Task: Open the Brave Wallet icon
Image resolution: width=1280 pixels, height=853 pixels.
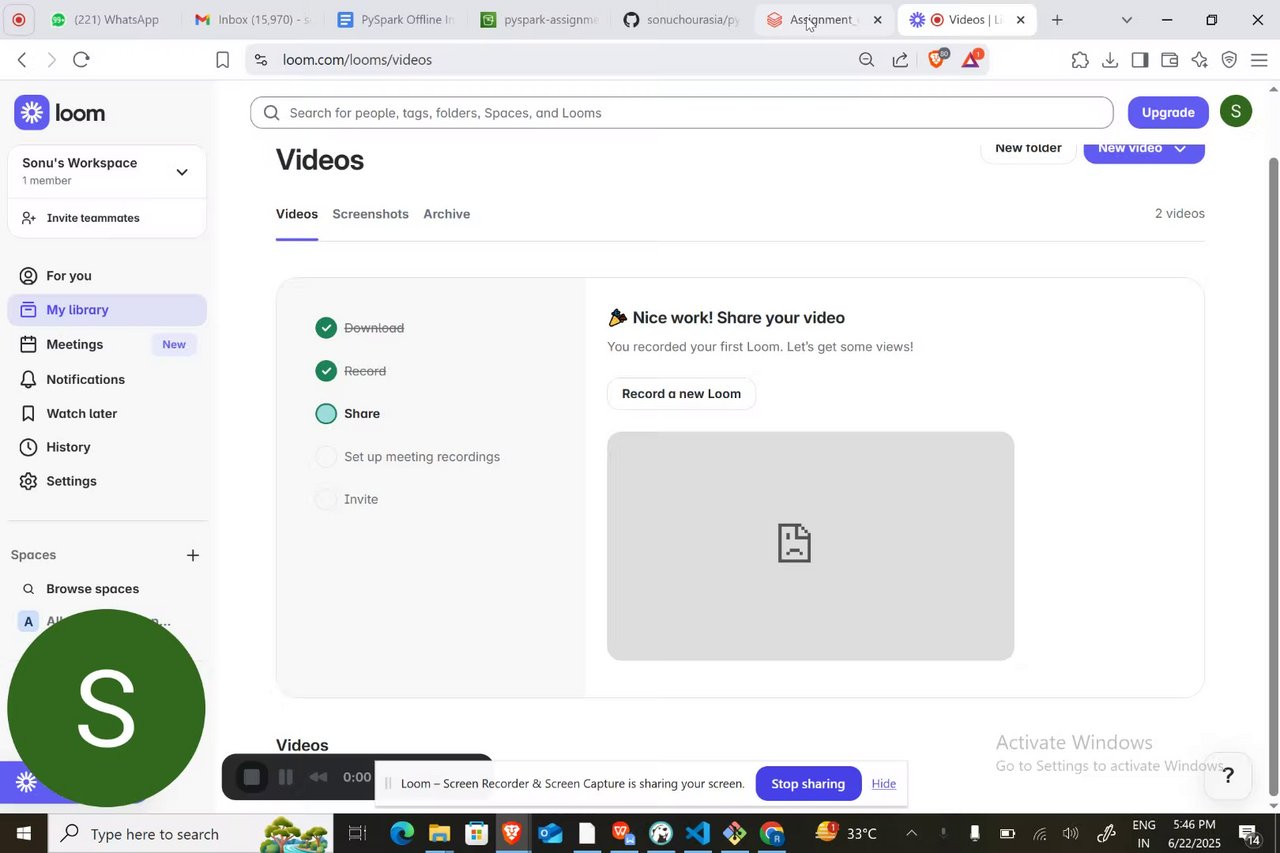Action: pos(1169,60)
